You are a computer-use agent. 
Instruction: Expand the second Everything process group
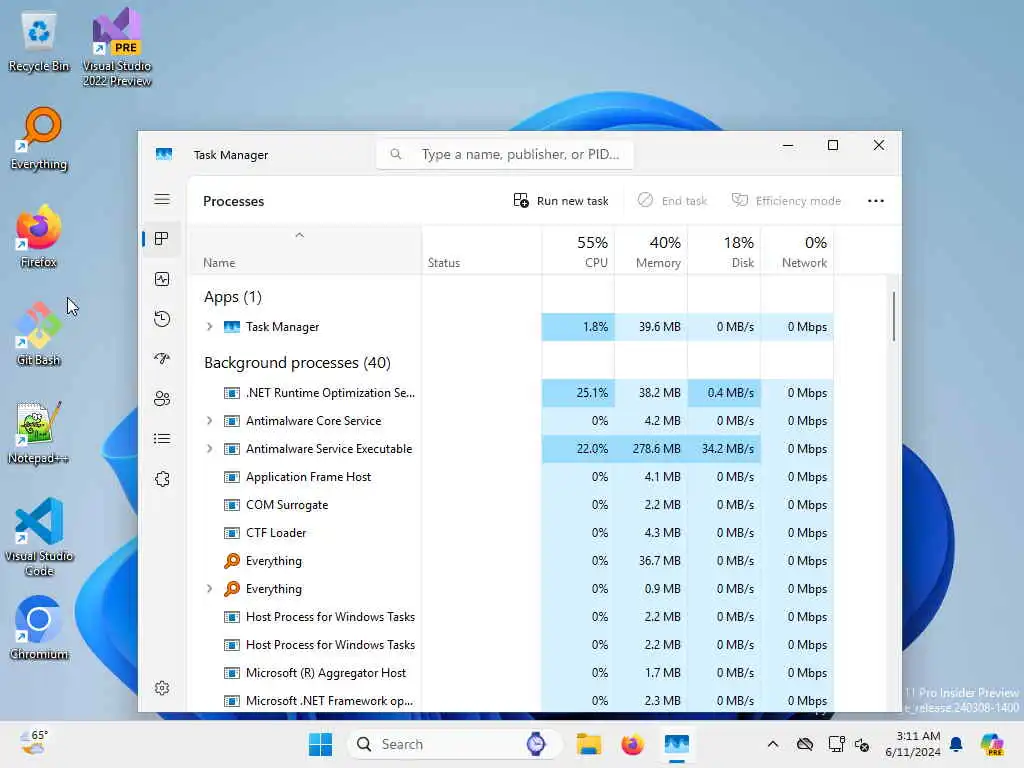[x=210, y=588]
